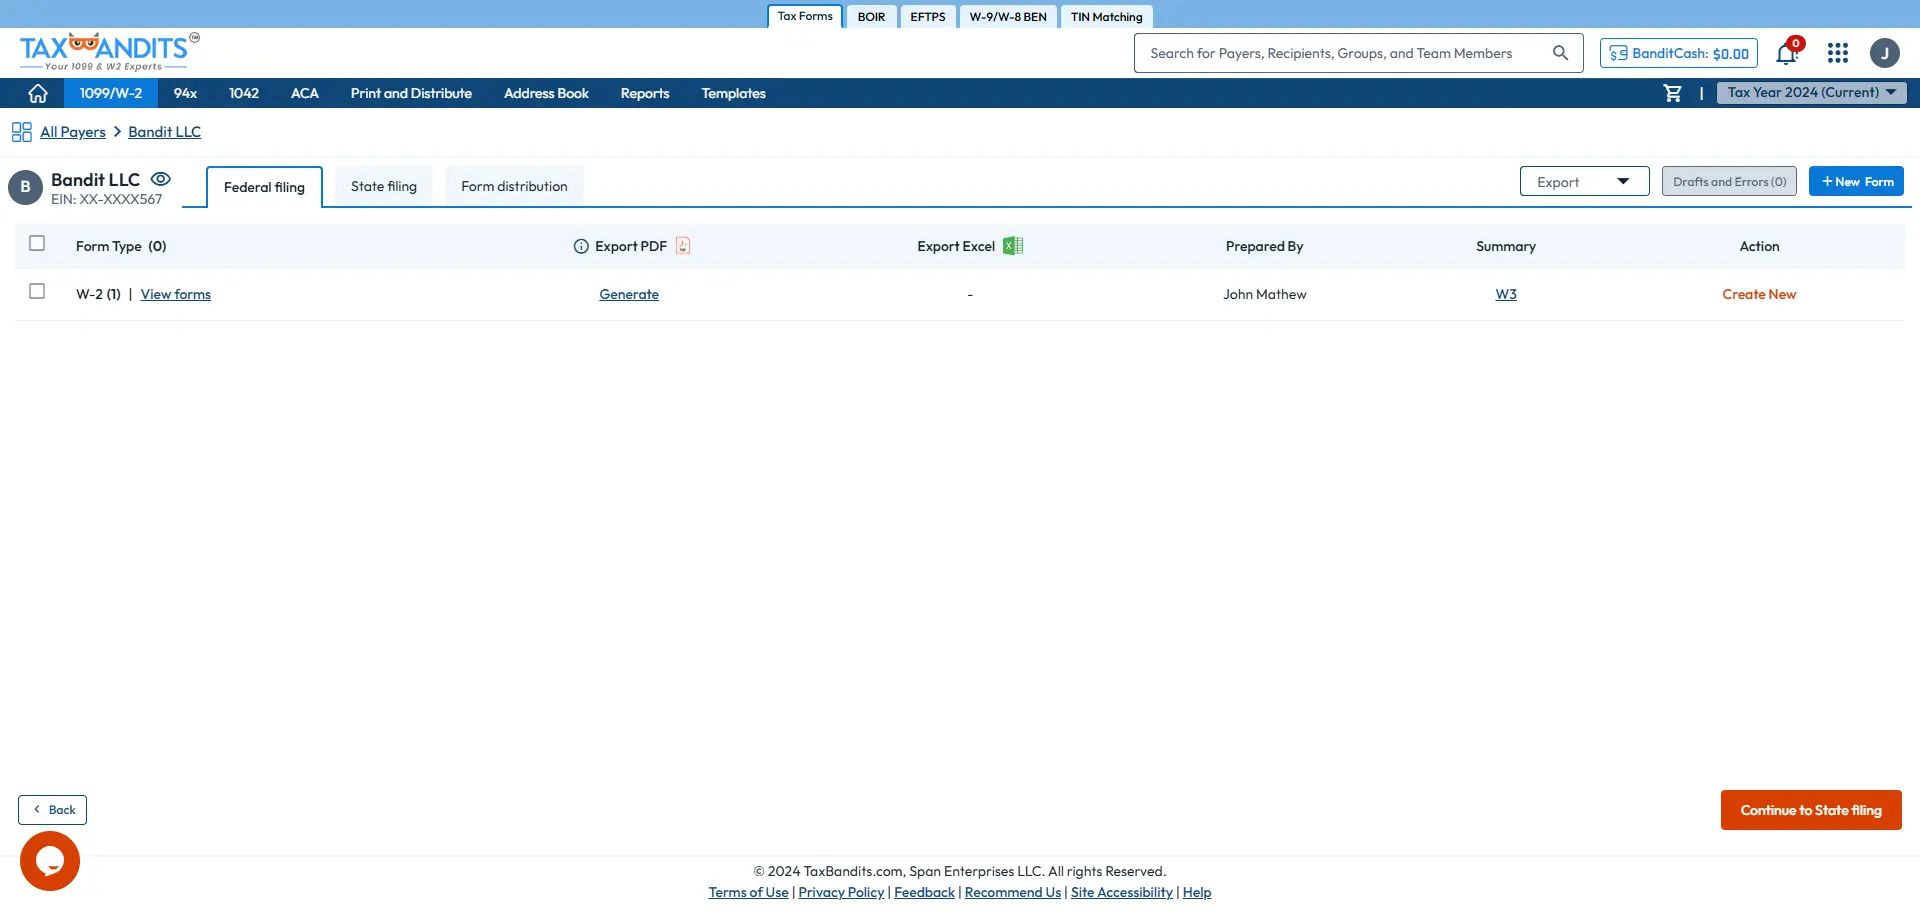Screen dimensions: 1920x911
Task: Switch to the TIN Matching tab
Action: (x=1106, y=17)
